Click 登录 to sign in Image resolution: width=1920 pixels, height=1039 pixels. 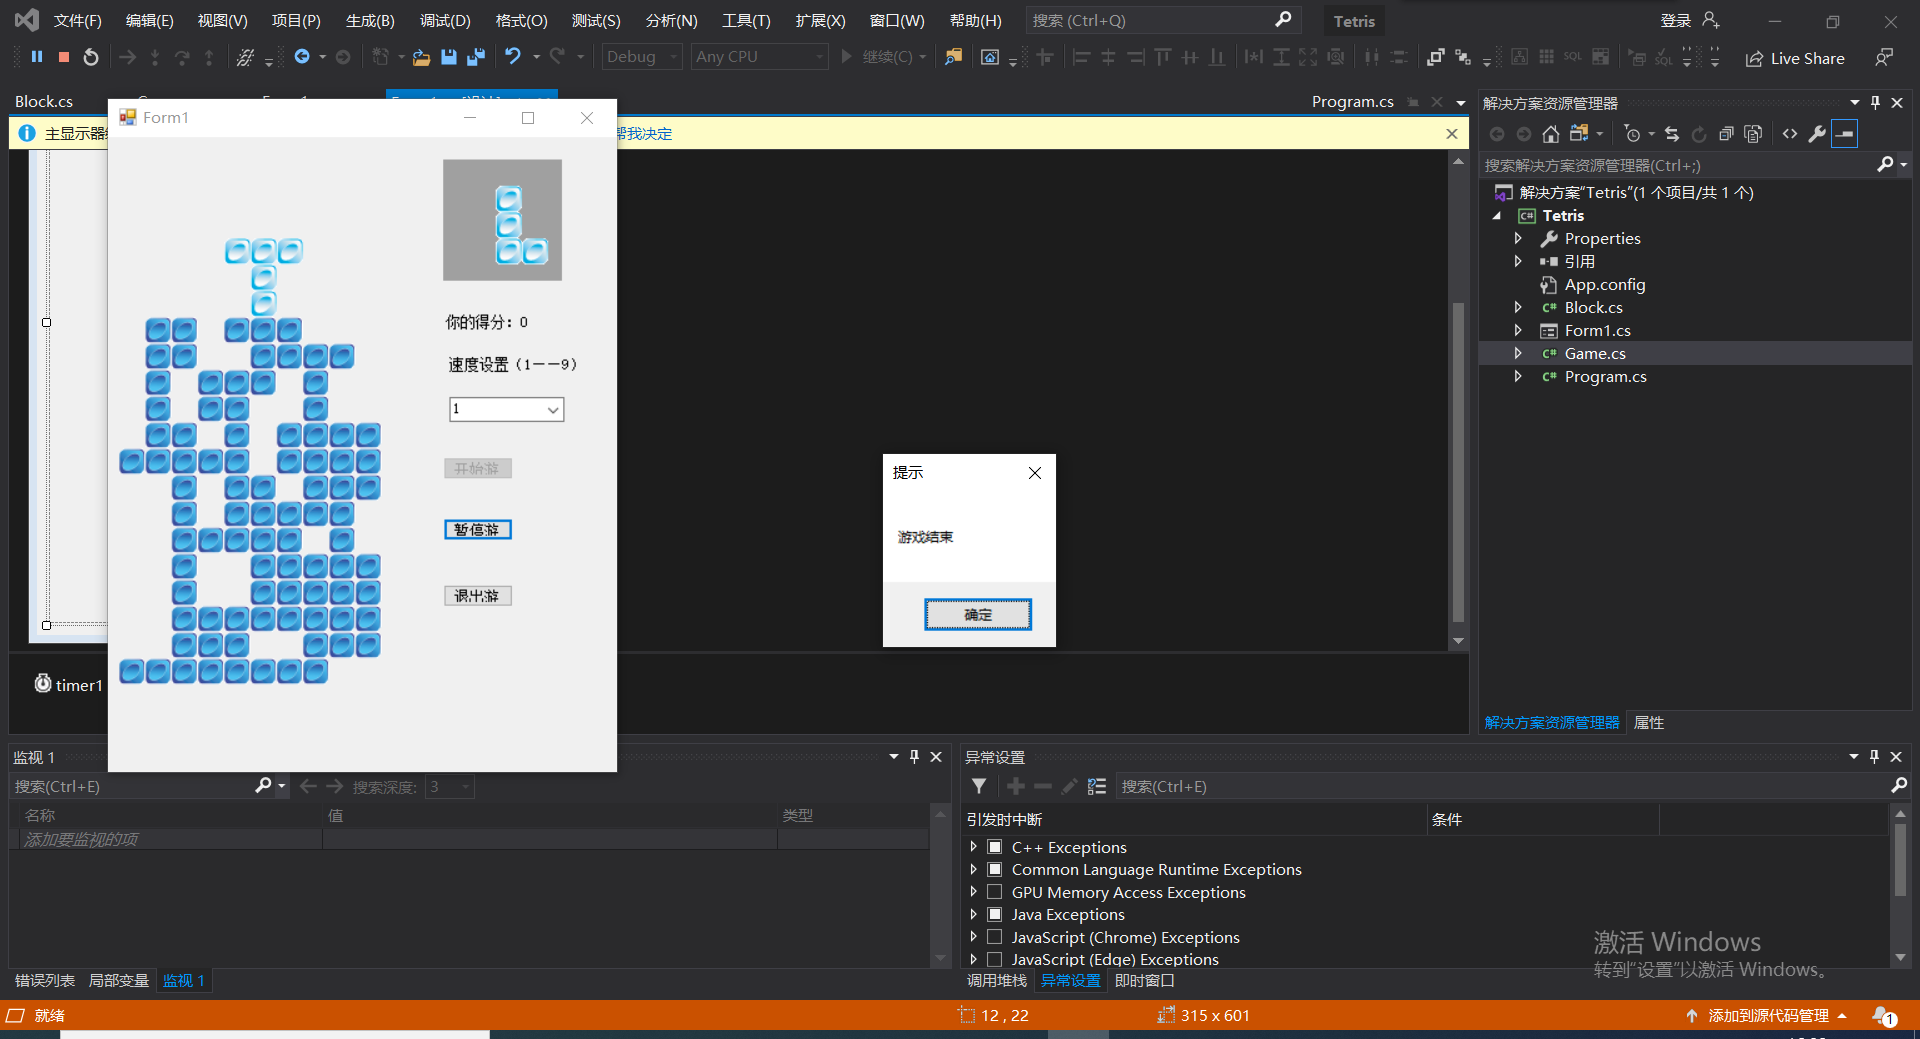coord(1676,20)
